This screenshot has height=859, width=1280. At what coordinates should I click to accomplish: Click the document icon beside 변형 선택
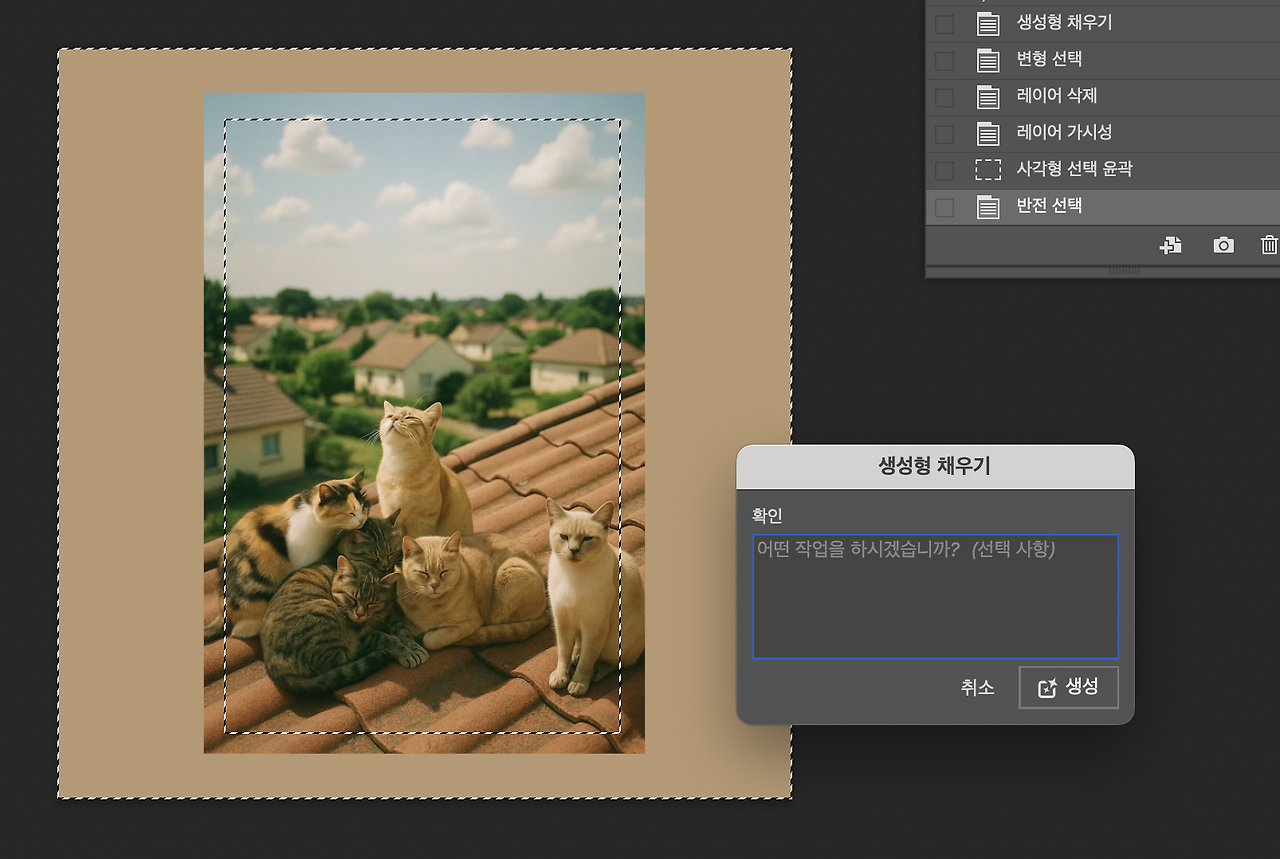tap(987, 60)
